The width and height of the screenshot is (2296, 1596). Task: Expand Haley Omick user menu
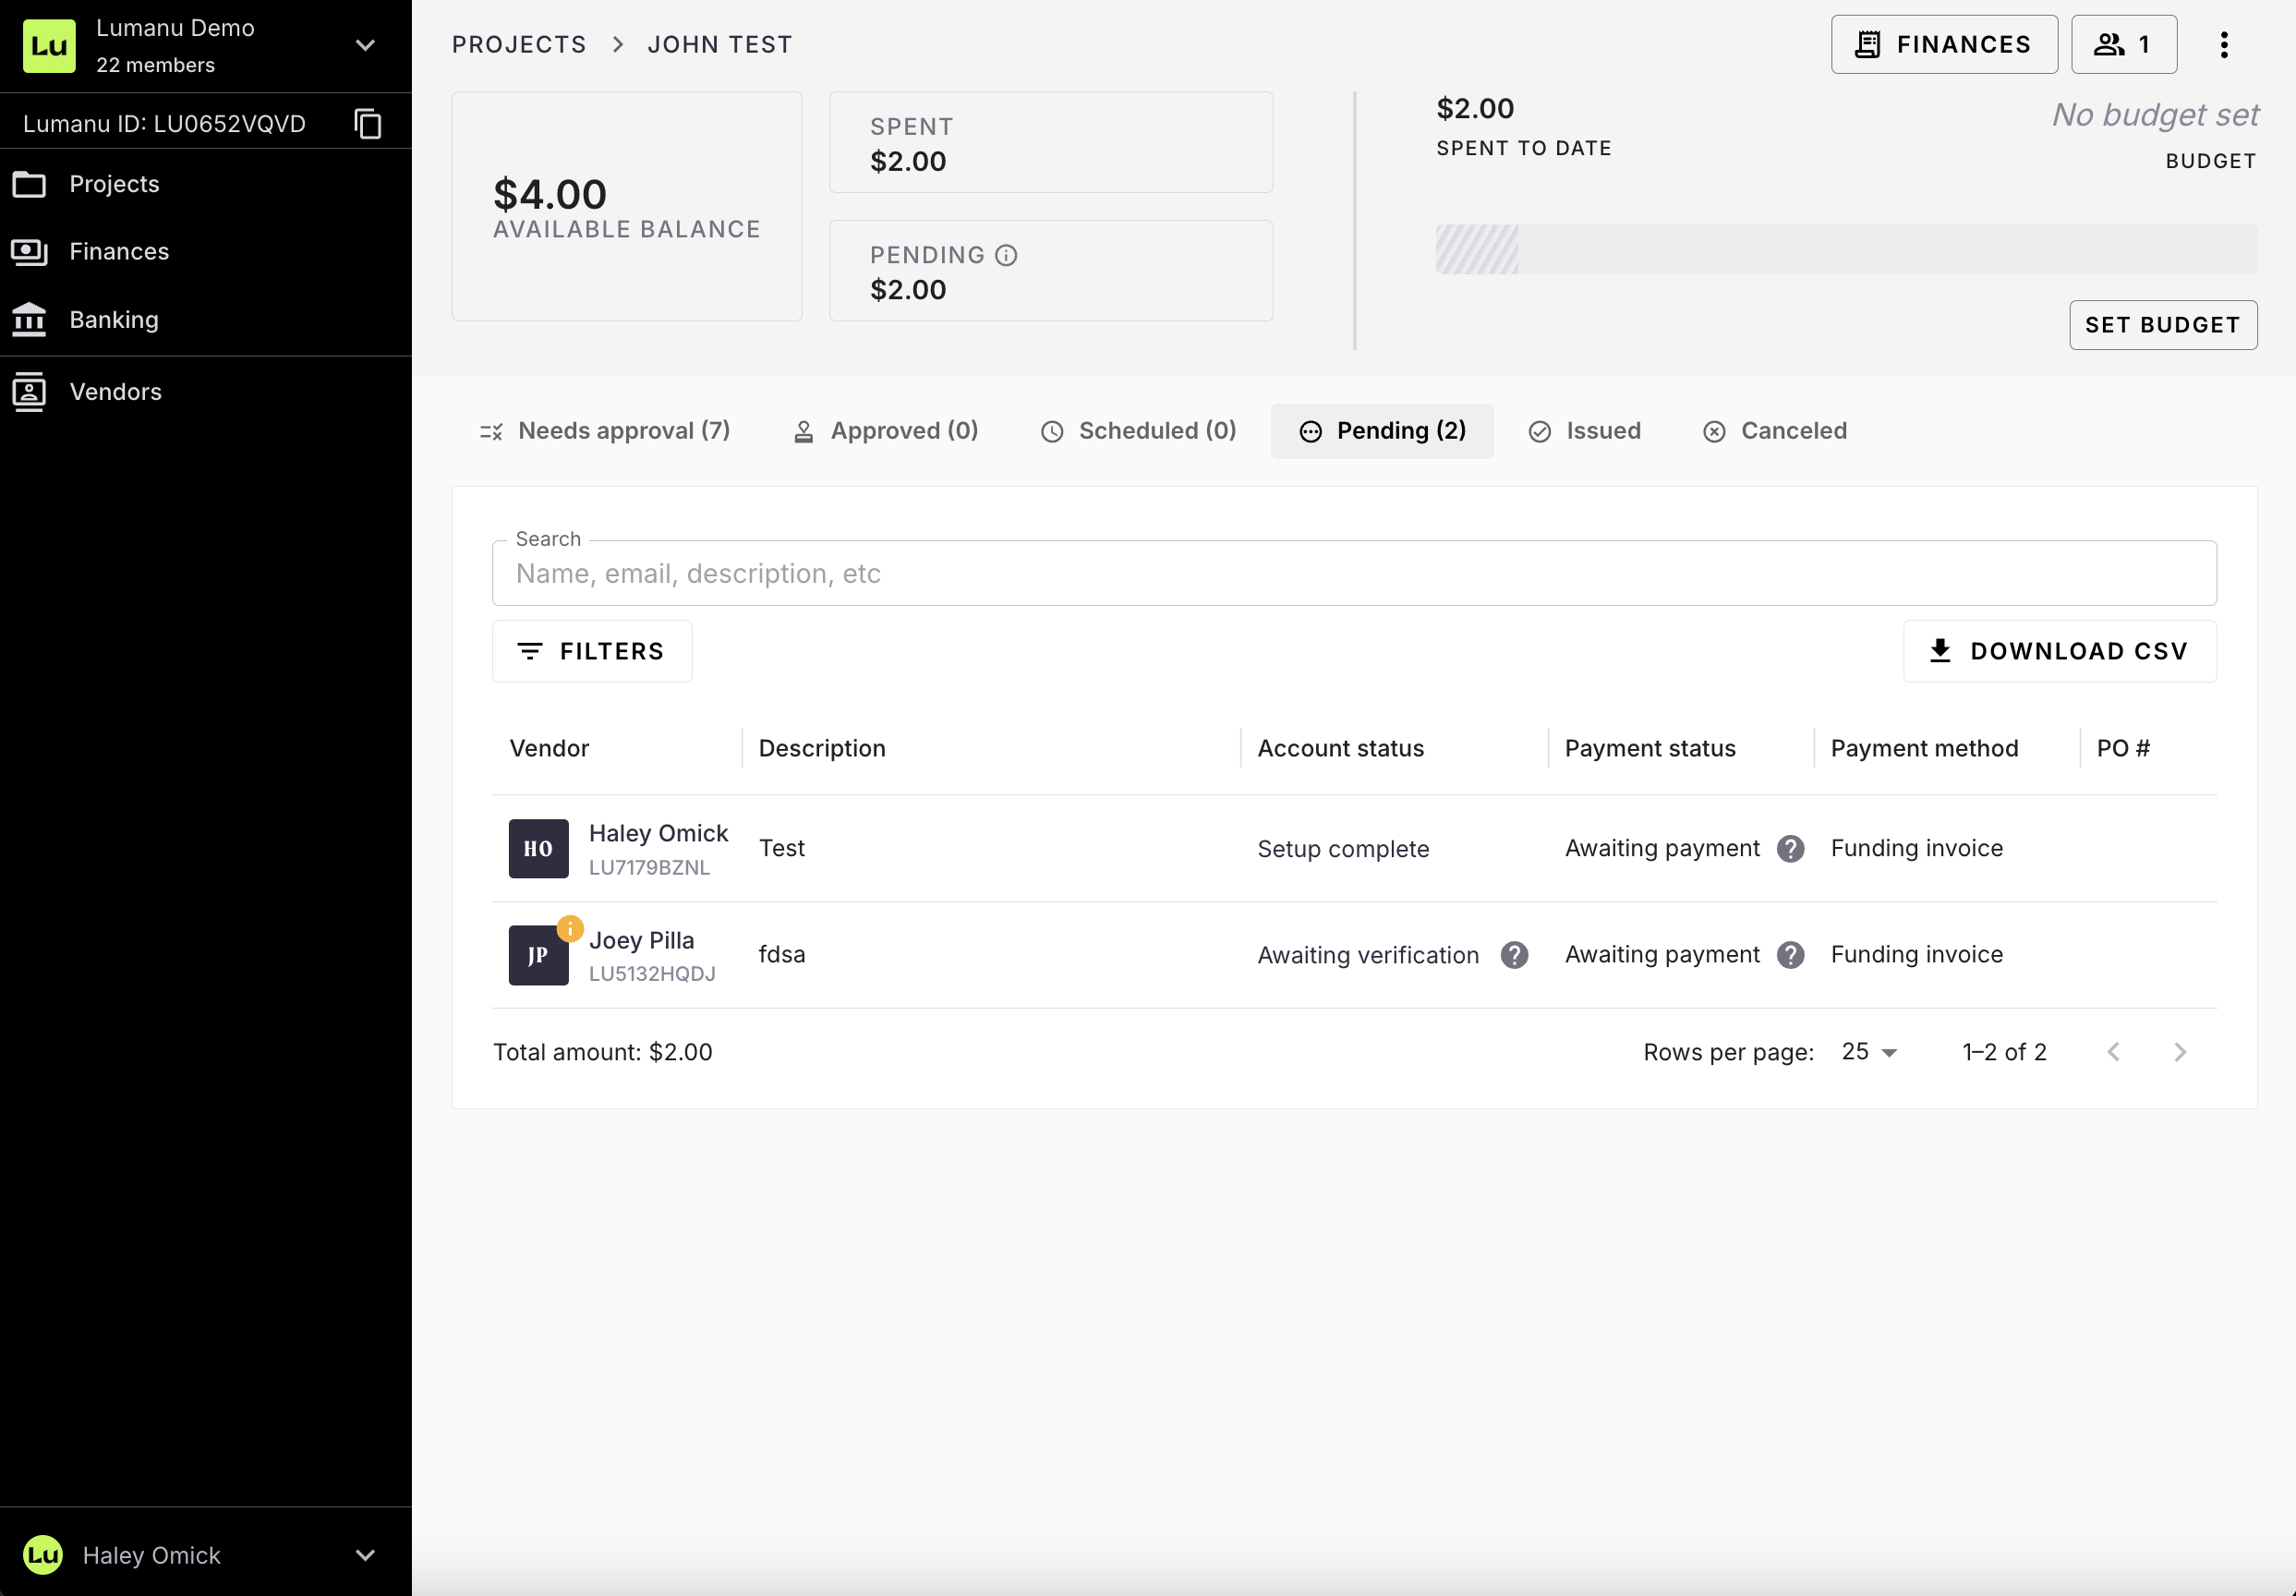point(365,1555)
